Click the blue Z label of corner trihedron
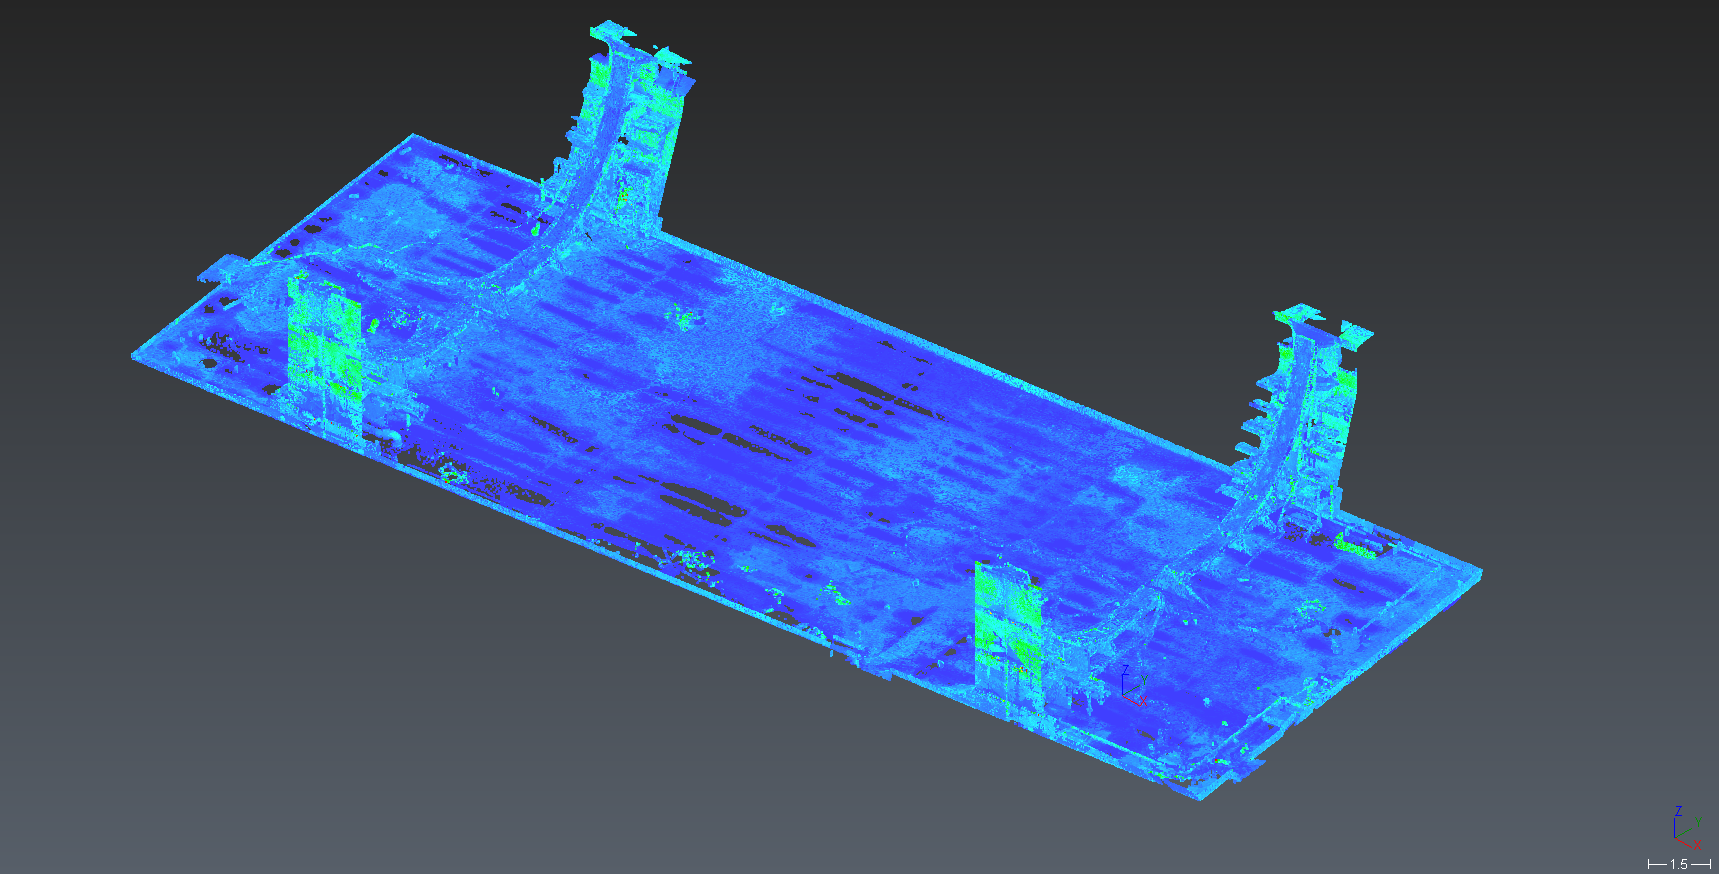1719x874 pixels. (x=1678, y=811)
